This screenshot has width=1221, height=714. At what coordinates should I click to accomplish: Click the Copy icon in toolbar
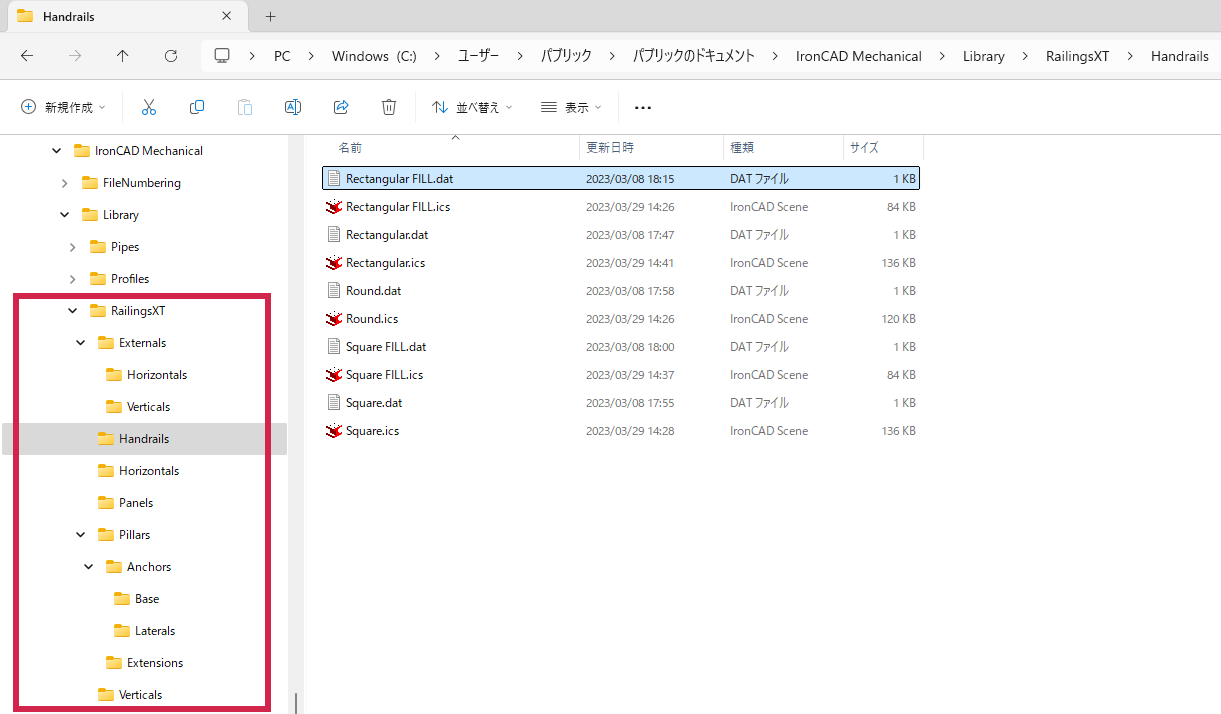point(197,107)
